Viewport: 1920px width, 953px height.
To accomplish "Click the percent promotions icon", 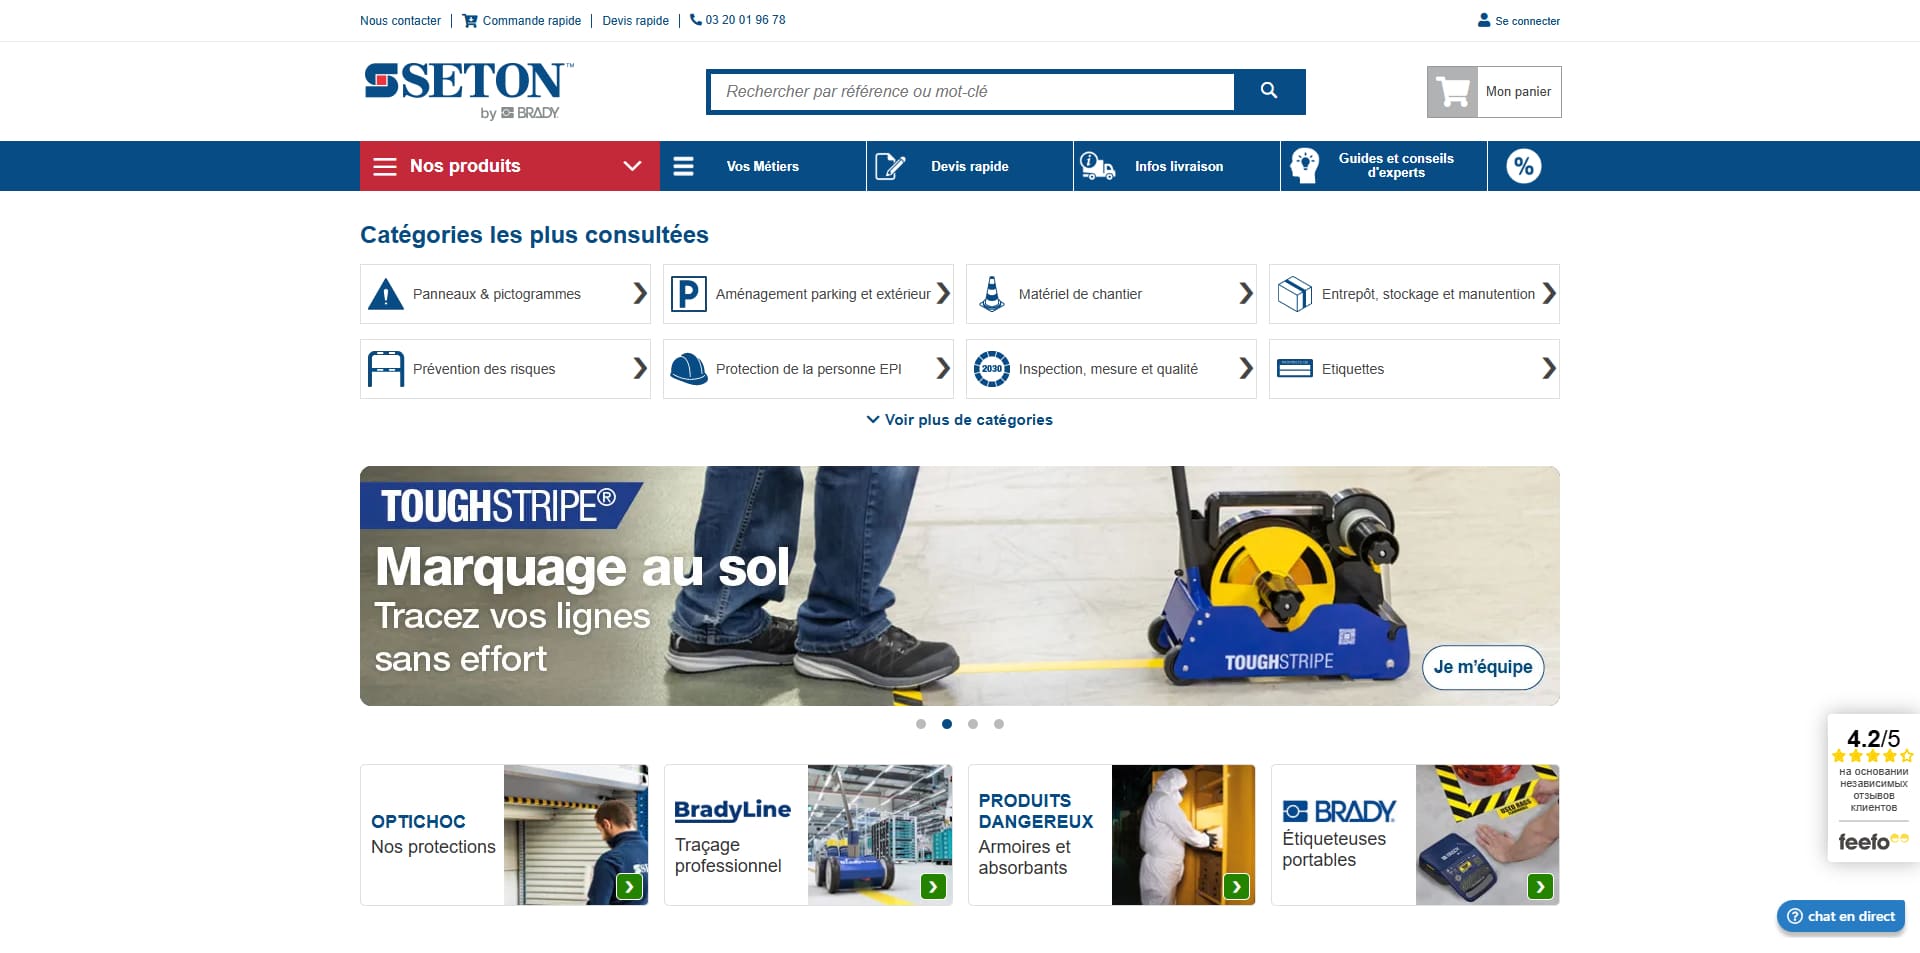I will click(x=1523, y=166).
